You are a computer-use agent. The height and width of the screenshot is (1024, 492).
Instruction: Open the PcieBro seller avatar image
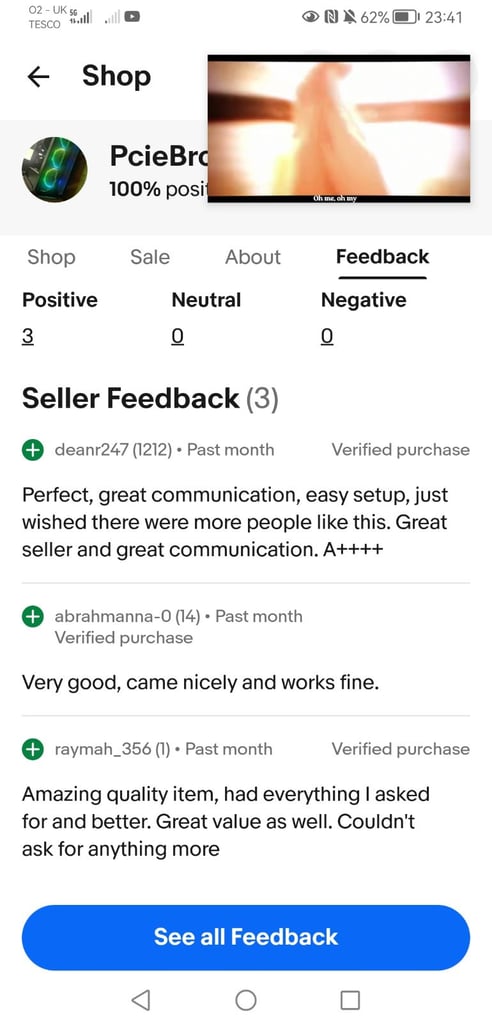tap(54, 169)
